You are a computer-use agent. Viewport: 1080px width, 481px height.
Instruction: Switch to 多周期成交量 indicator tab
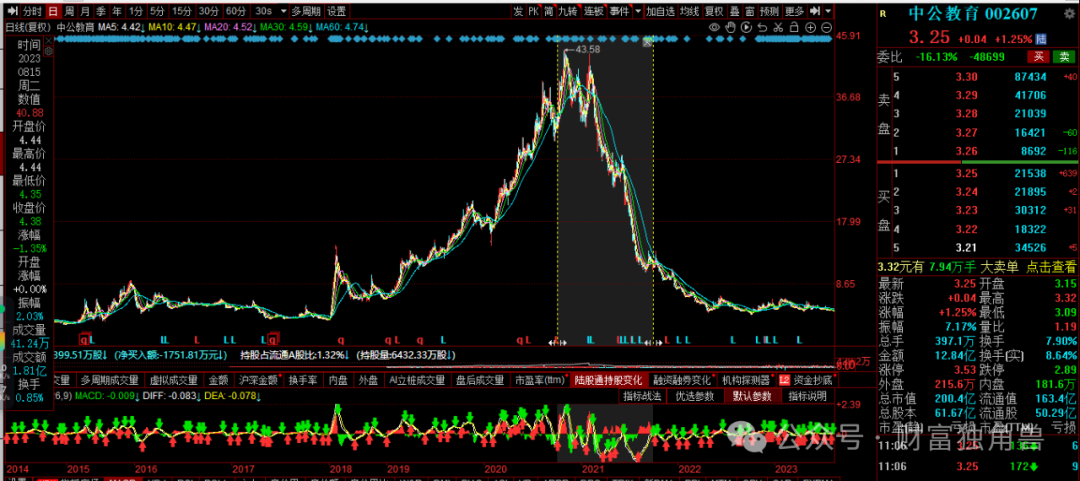tap(110, 380)
